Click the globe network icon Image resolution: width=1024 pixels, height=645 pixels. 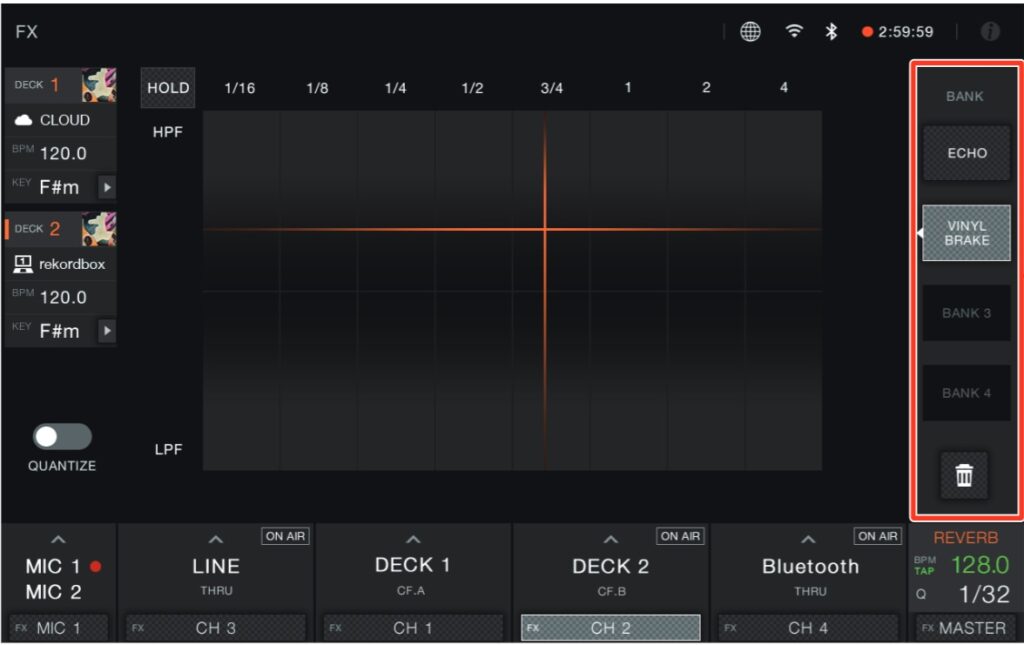750,32
